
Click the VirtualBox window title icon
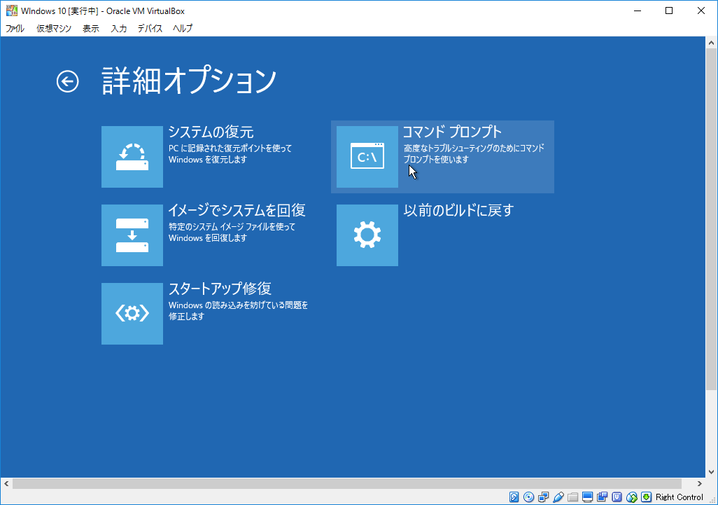click(11, 11)
